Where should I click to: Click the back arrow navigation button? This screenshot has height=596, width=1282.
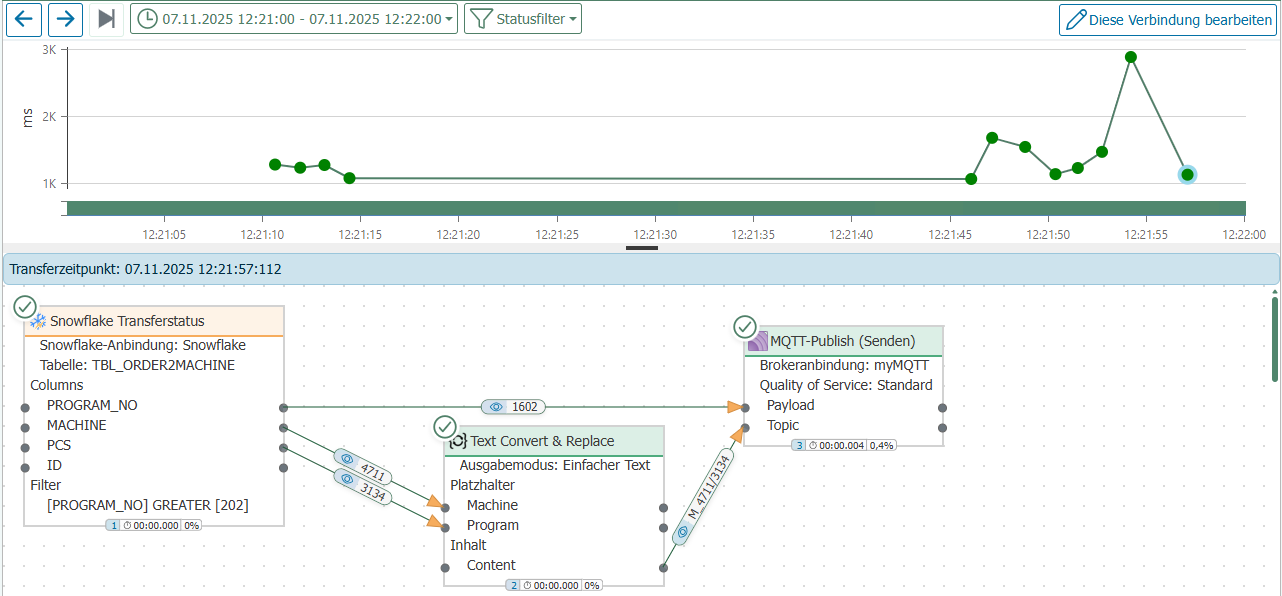pos(24,19)
